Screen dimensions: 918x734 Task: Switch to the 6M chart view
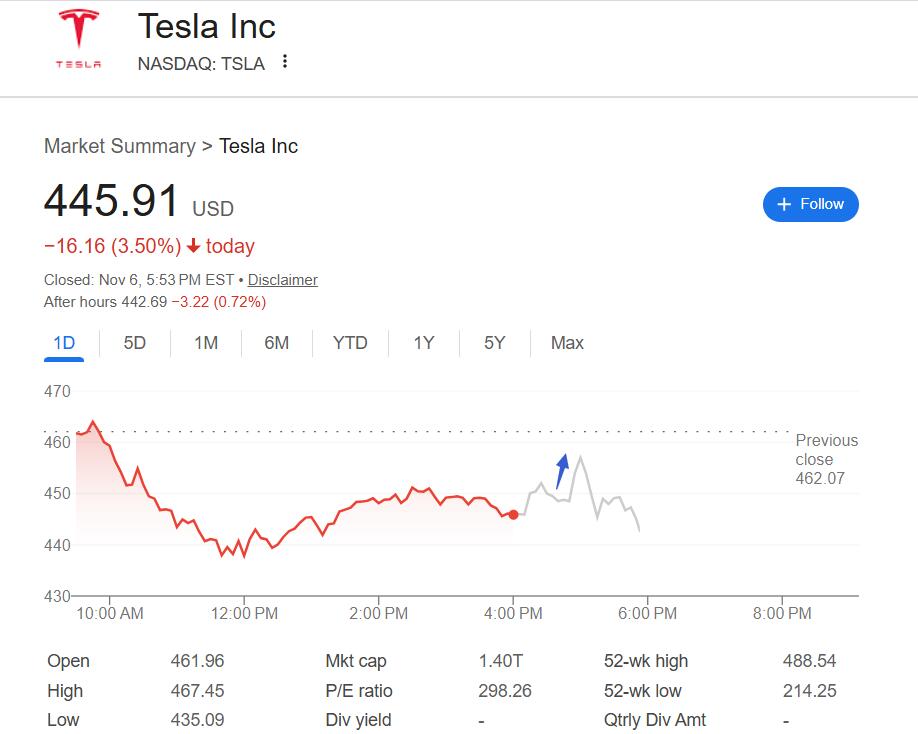point(277,343)
